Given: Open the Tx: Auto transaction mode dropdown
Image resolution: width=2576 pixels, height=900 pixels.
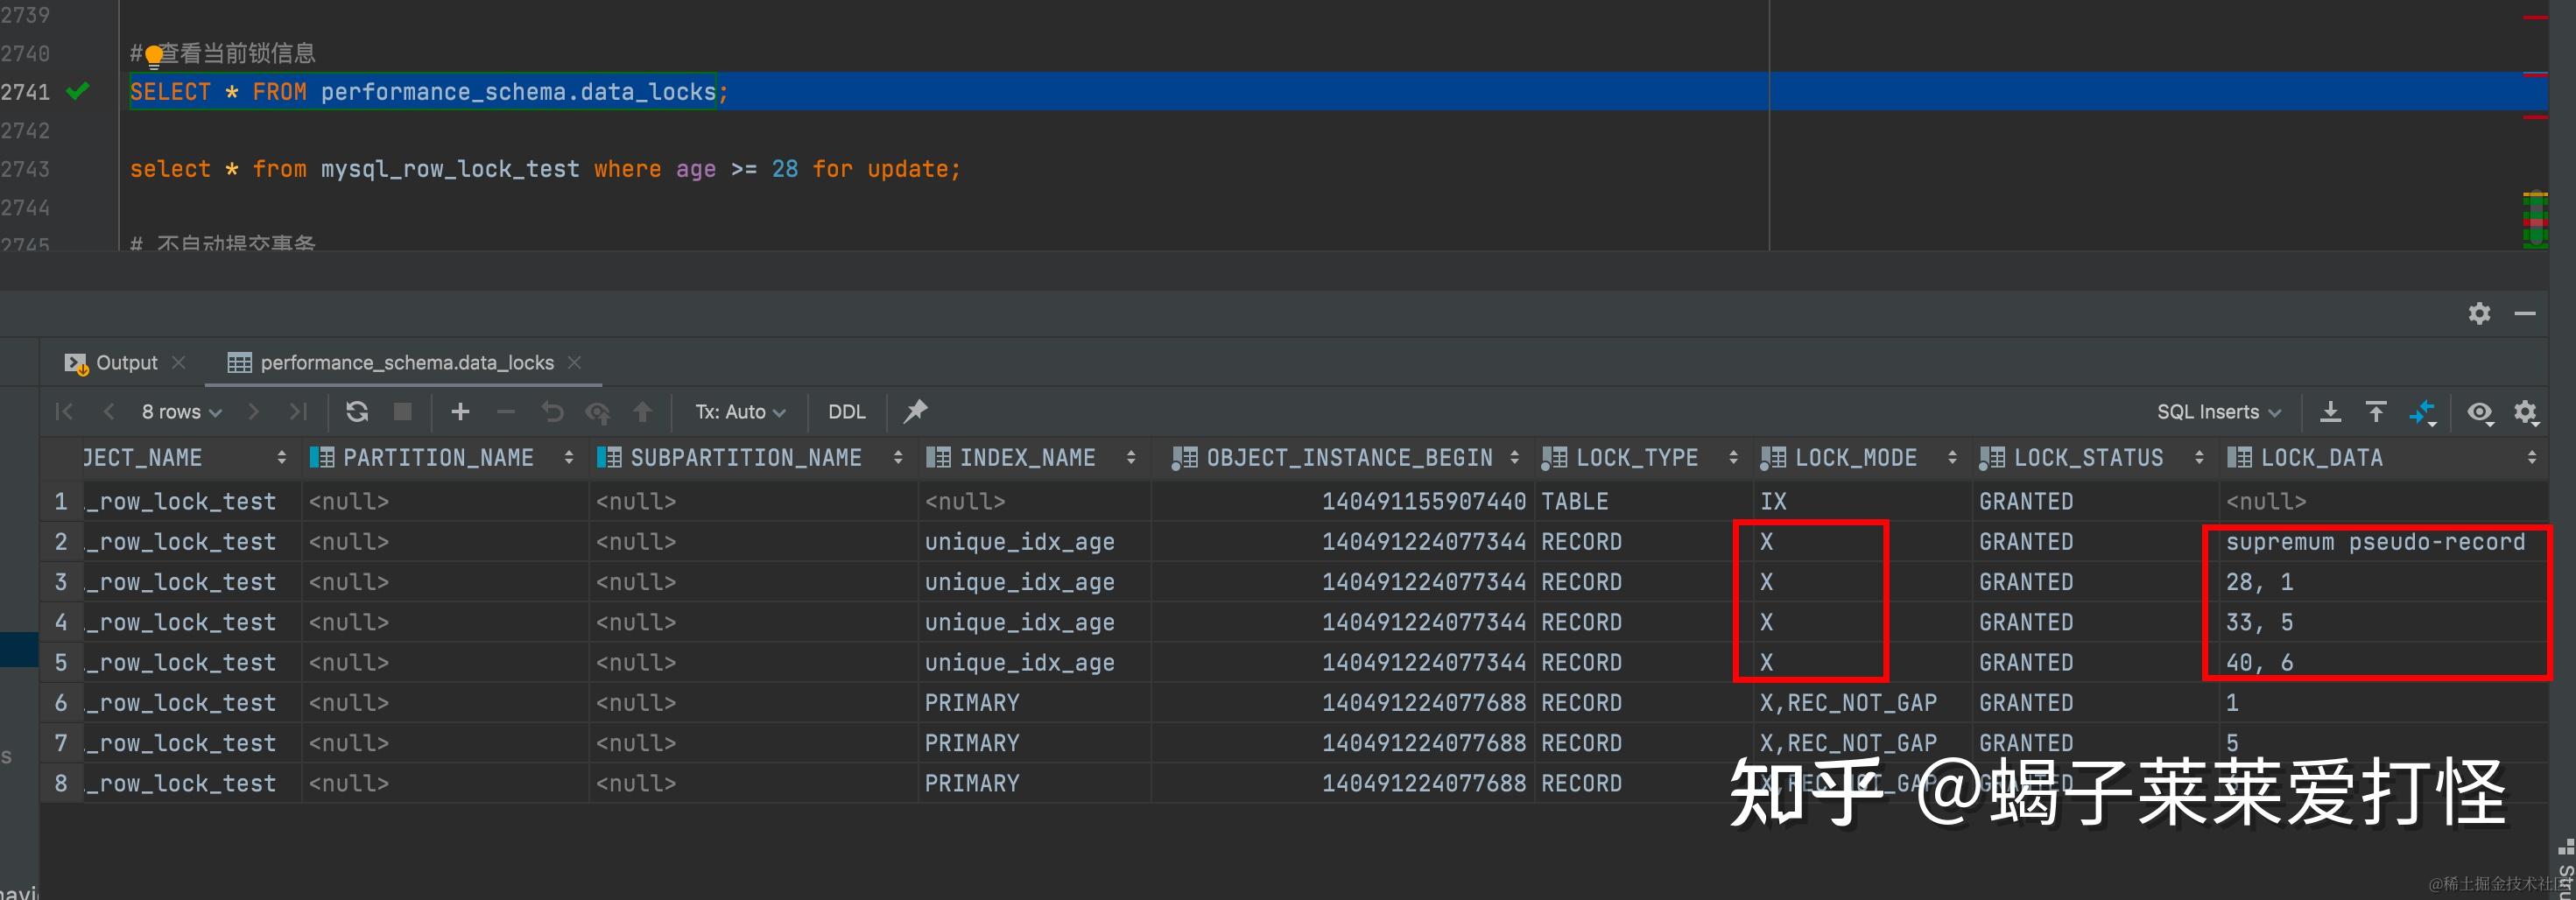Looking at the screenshot, I should (x=740, y=412).
